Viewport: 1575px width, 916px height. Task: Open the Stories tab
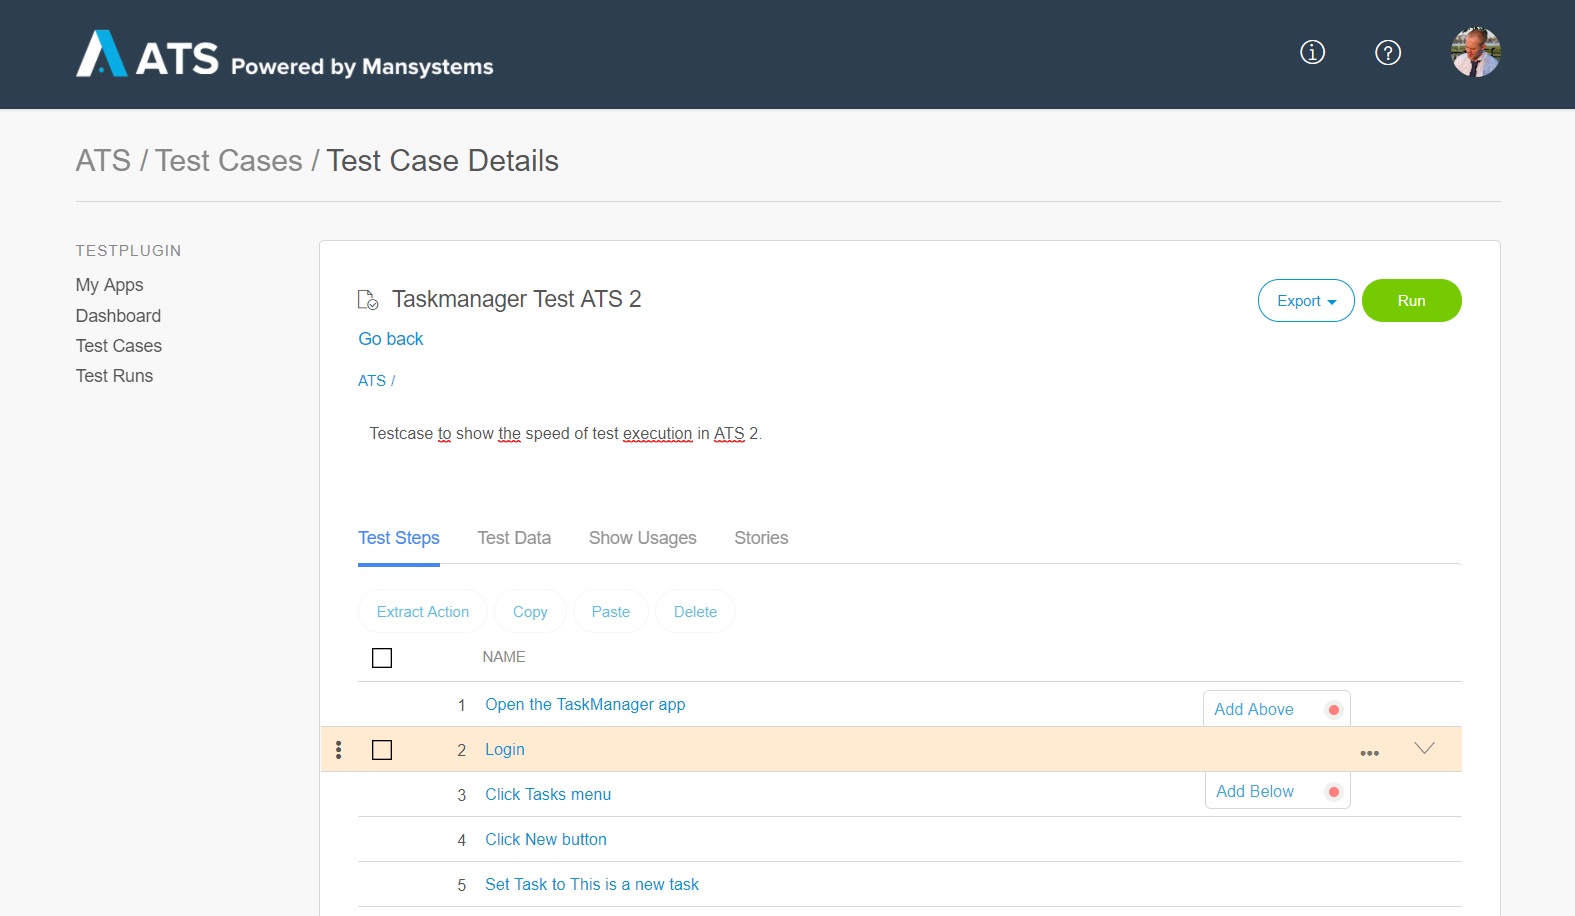[x=761, y=538]
